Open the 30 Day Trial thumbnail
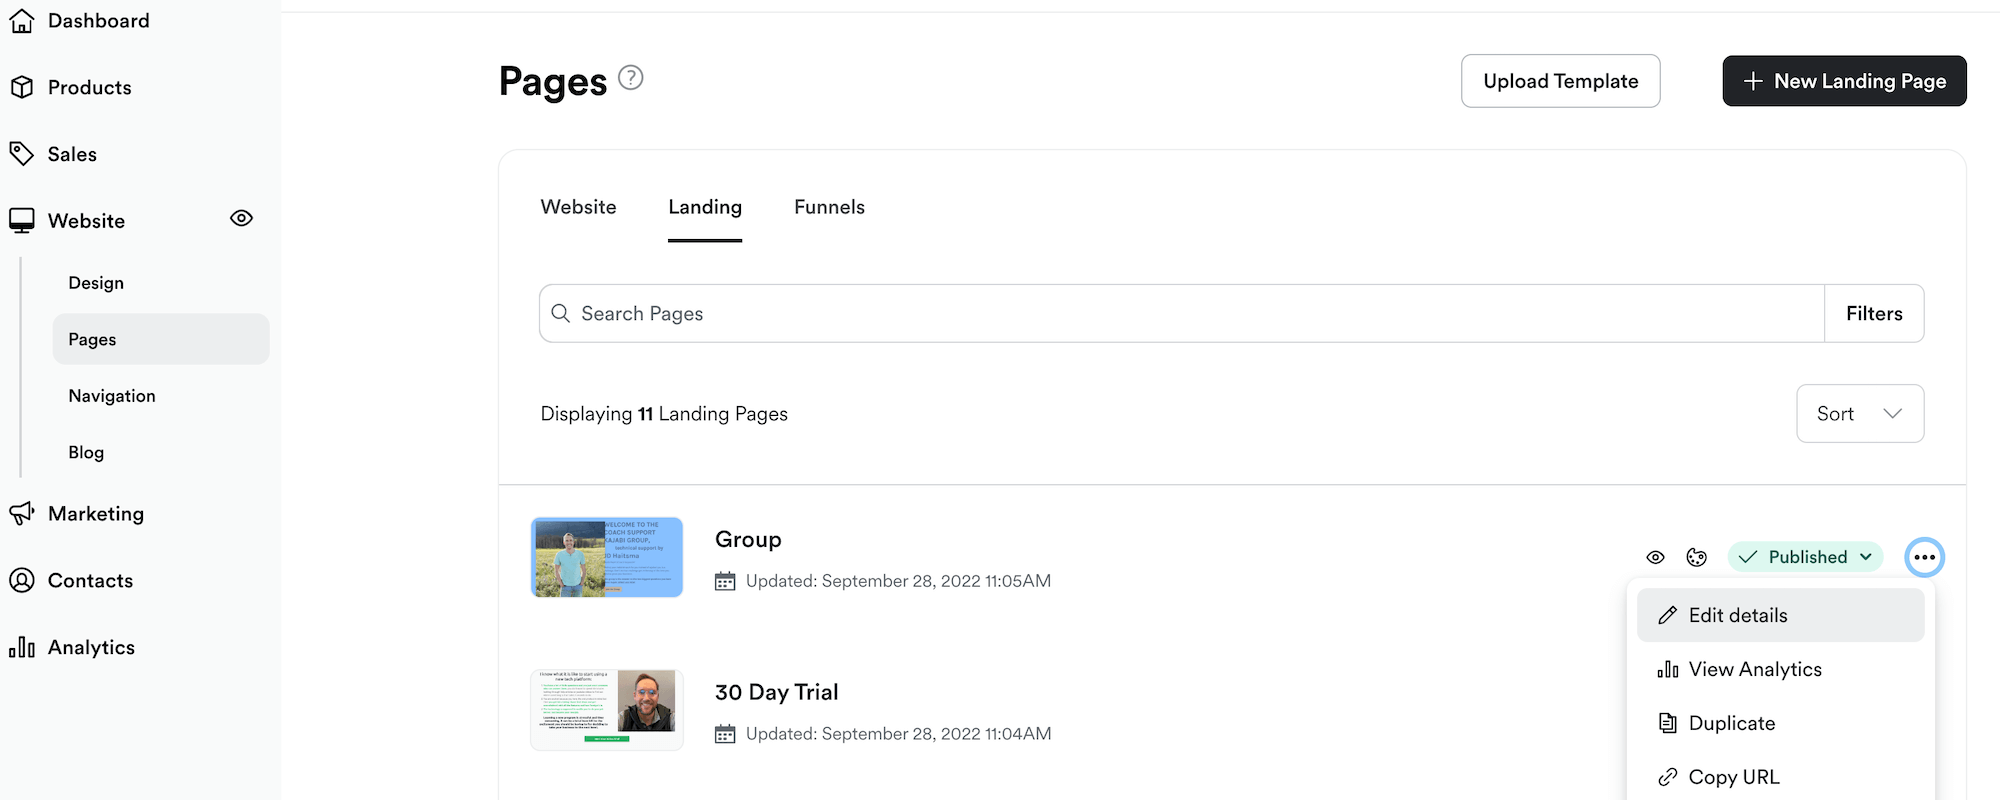 click(607, 710)
